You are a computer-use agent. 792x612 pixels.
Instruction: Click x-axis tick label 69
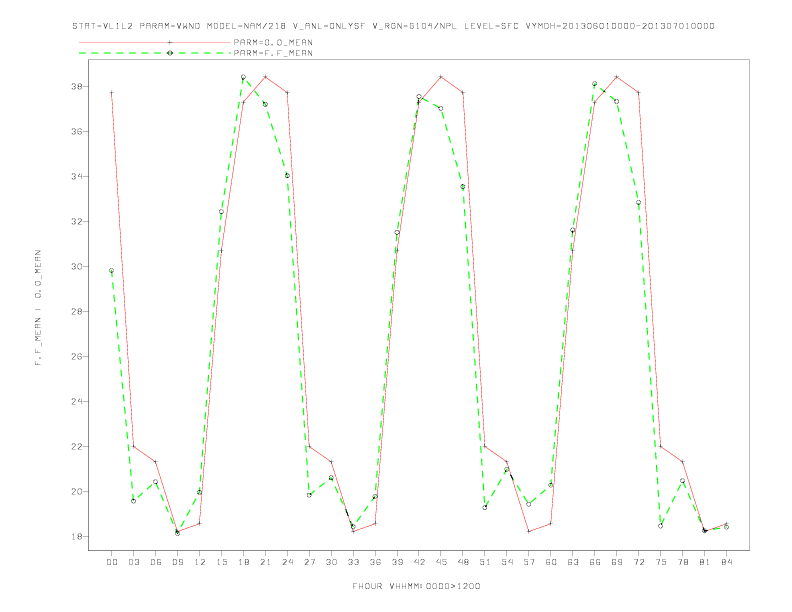(617, 562)
